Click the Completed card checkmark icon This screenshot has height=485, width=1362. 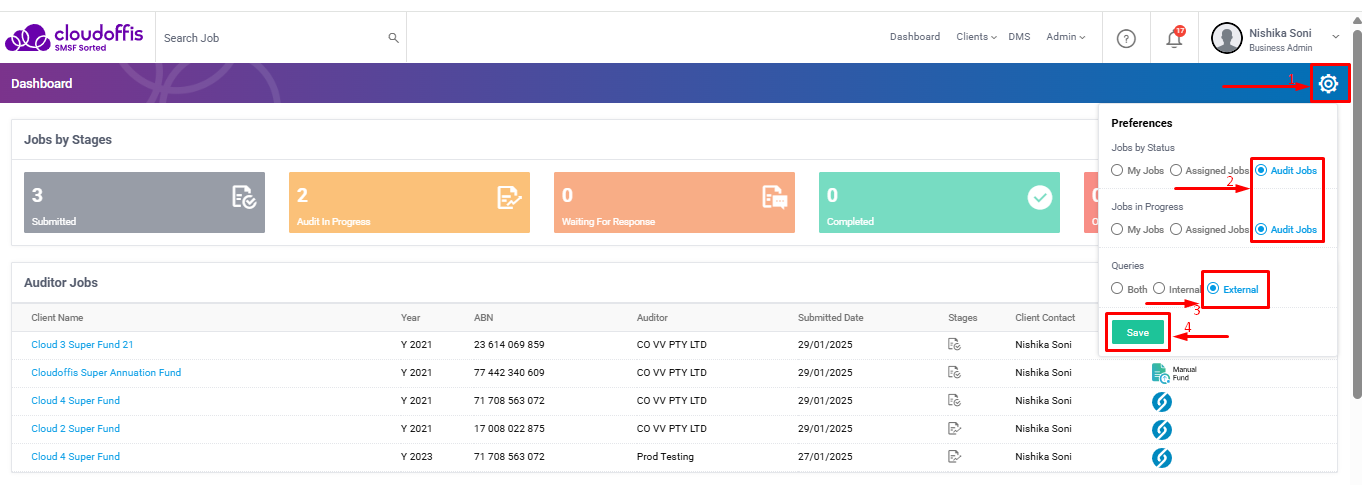pyautogui.click(x=1040, y=197)
